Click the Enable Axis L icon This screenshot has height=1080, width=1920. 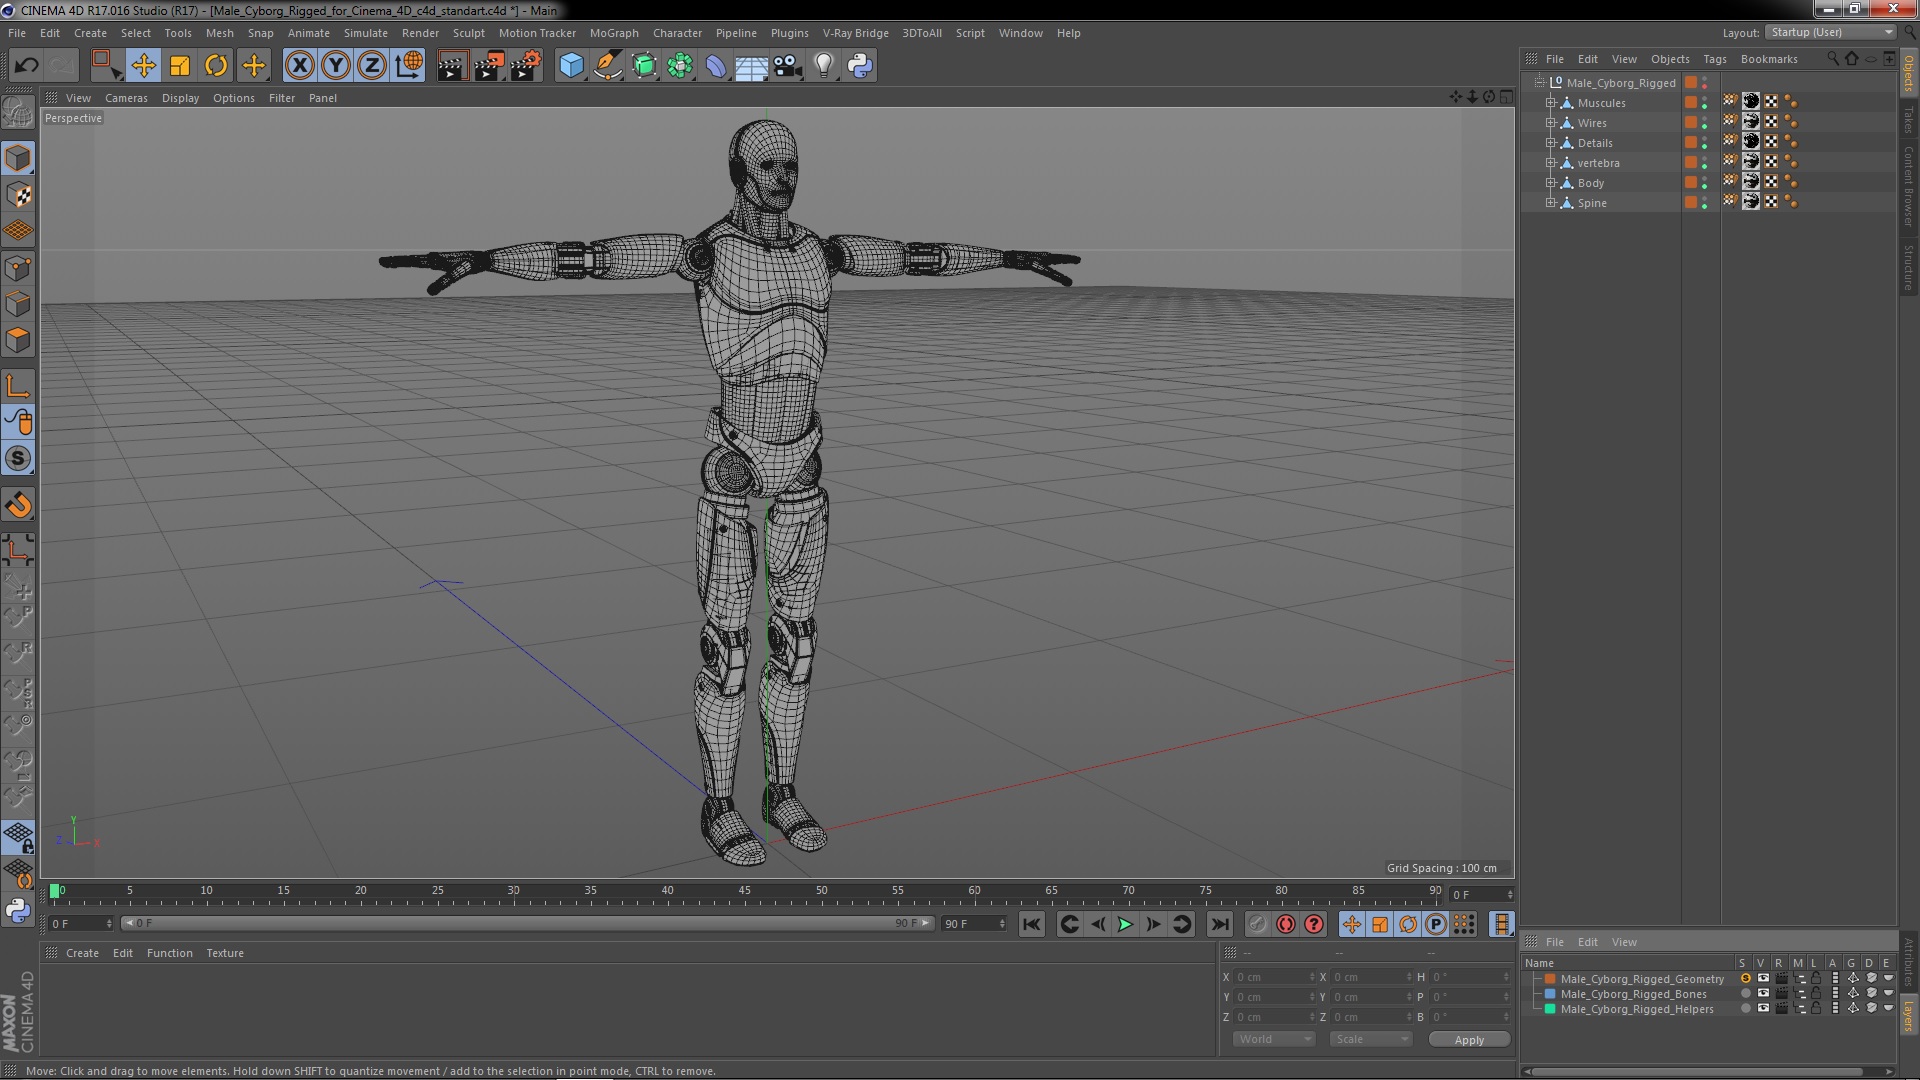[x=18, y=386]
